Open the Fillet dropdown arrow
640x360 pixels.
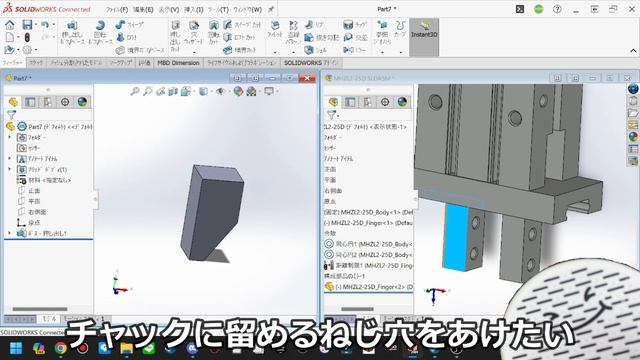(x=275, y=52)
